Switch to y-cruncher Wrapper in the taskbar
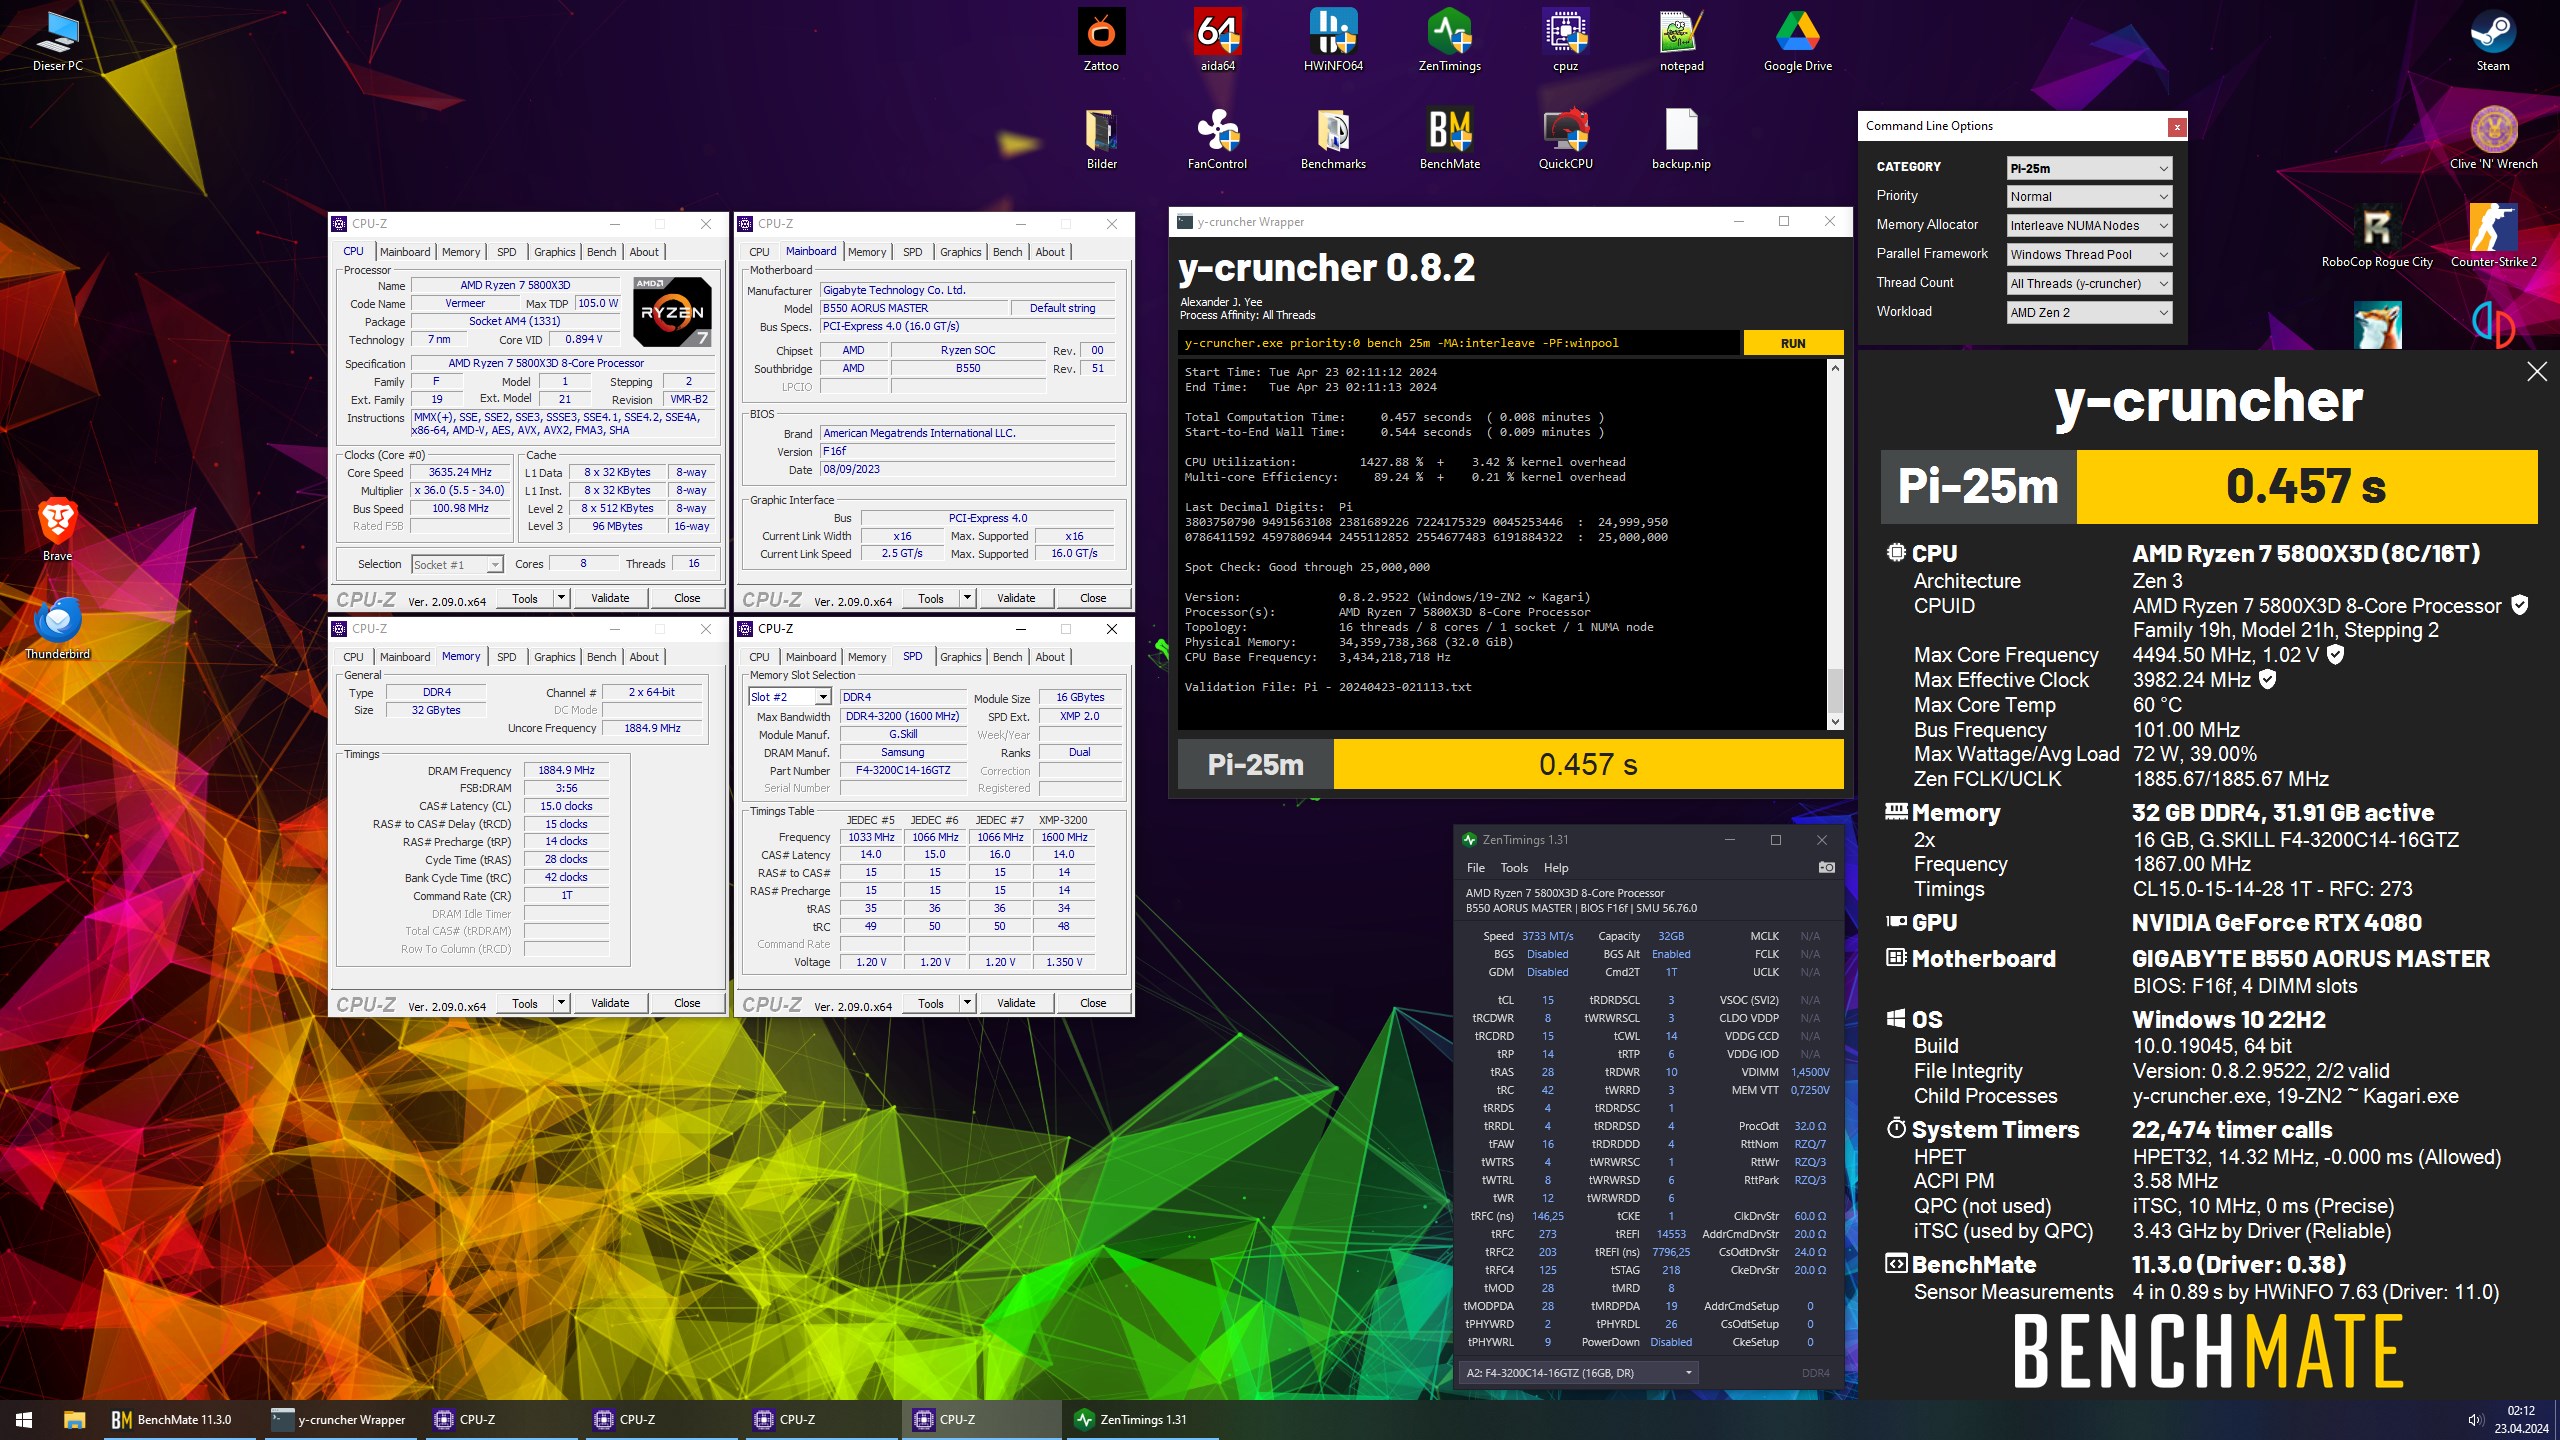Screen dimensions: 2560x1440 point(340,1419)
